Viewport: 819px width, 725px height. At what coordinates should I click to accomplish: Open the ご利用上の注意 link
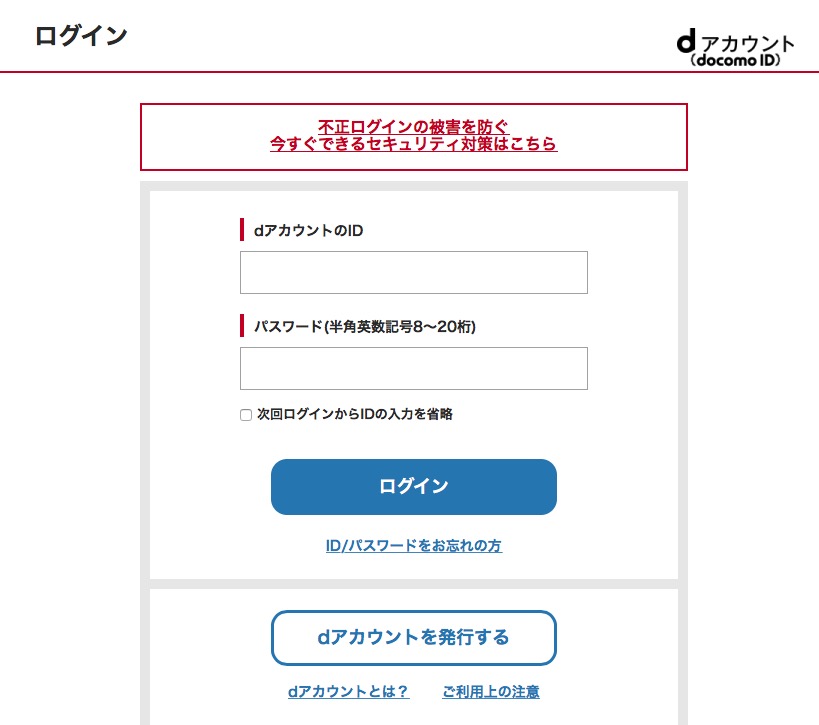pyautogui.click(x=490, y=691)
